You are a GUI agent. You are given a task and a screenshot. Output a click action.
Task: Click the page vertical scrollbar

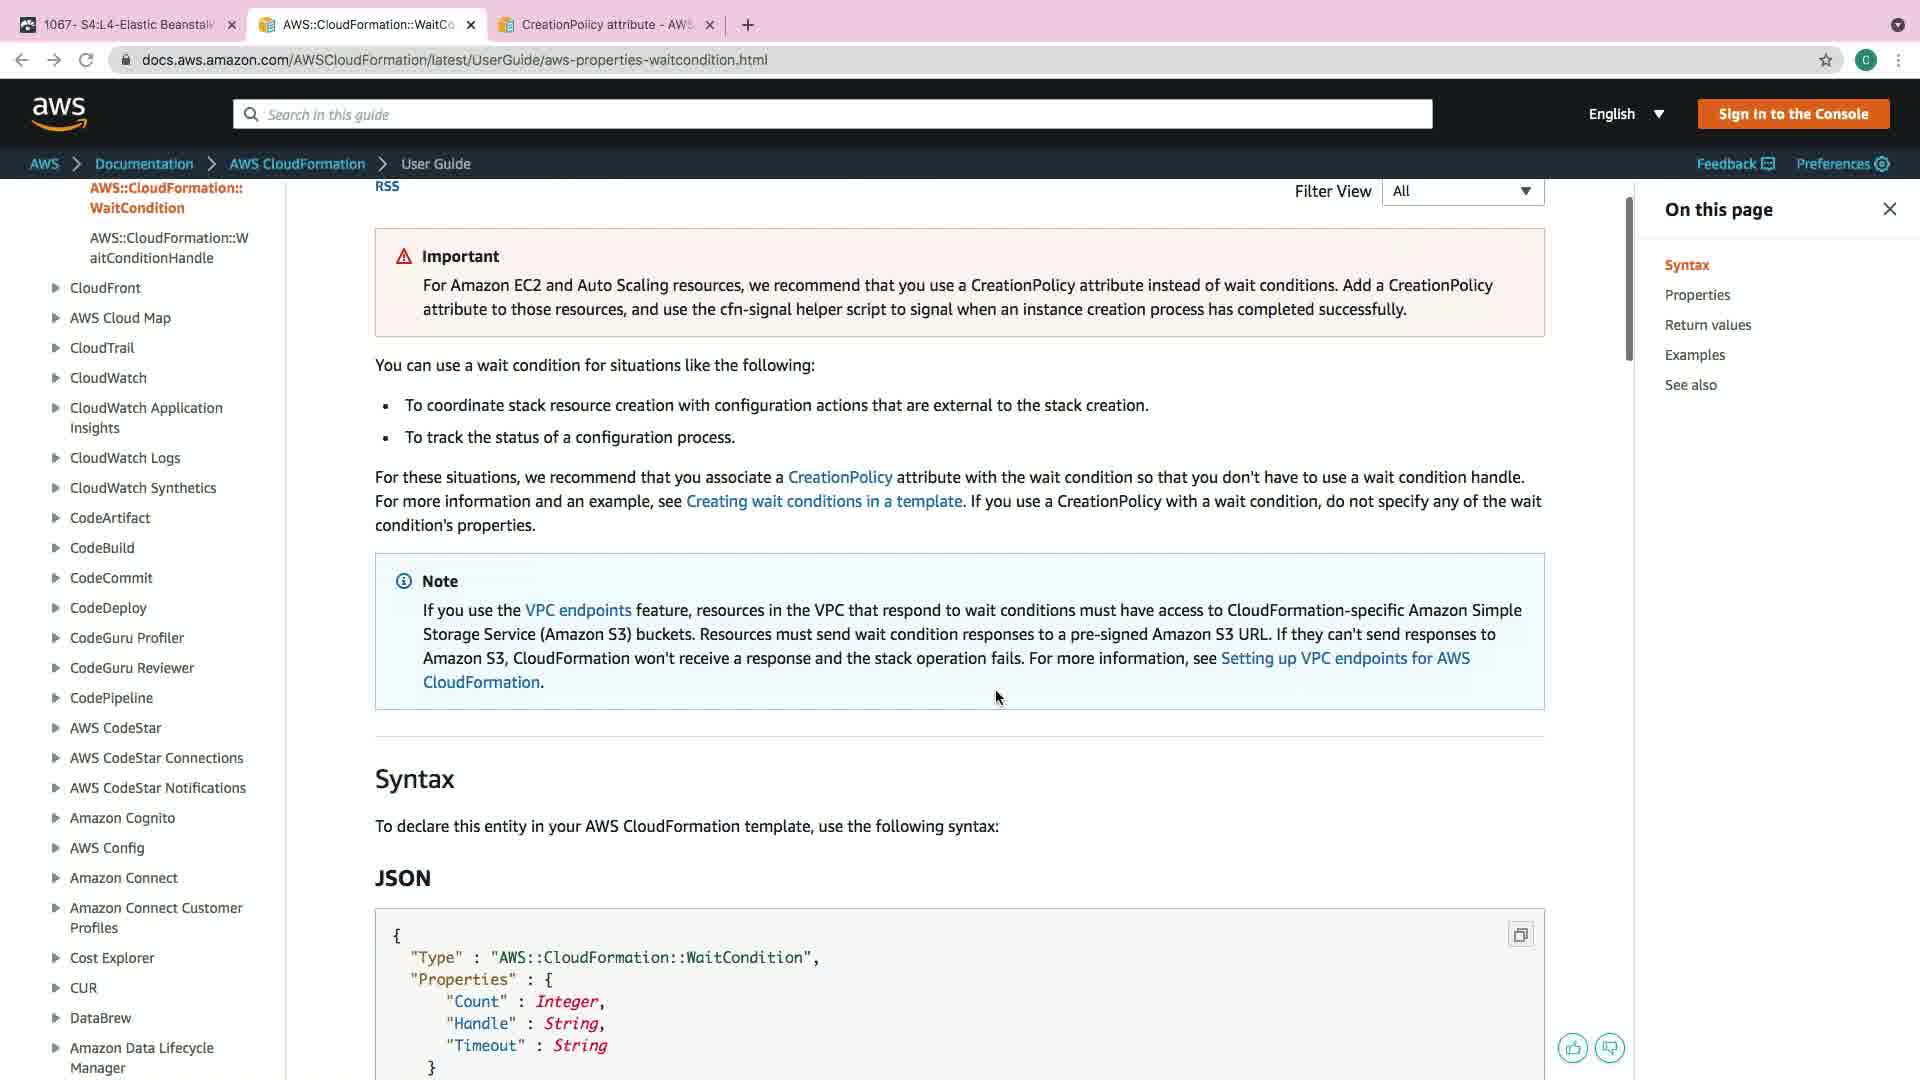(1628, 280)
